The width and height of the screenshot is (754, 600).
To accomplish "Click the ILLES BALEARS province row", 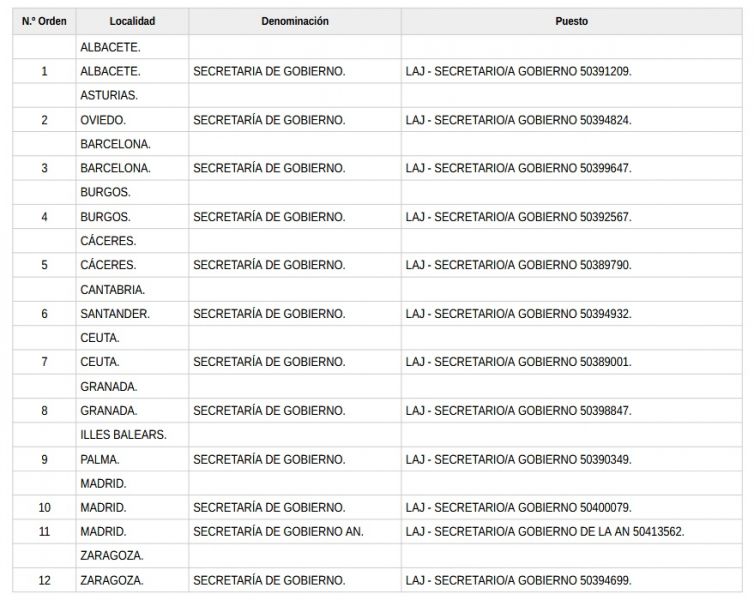I will pos(123,435).
